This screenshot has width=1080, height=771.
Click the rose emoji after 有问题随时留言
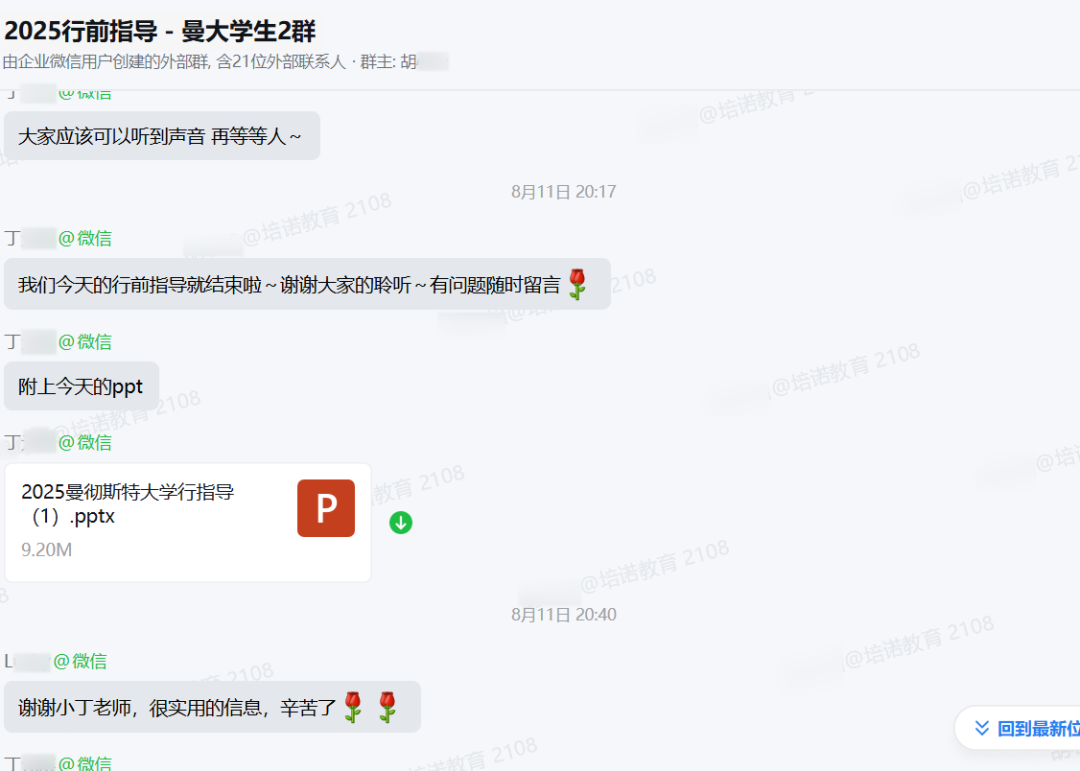tap(577, 284)
